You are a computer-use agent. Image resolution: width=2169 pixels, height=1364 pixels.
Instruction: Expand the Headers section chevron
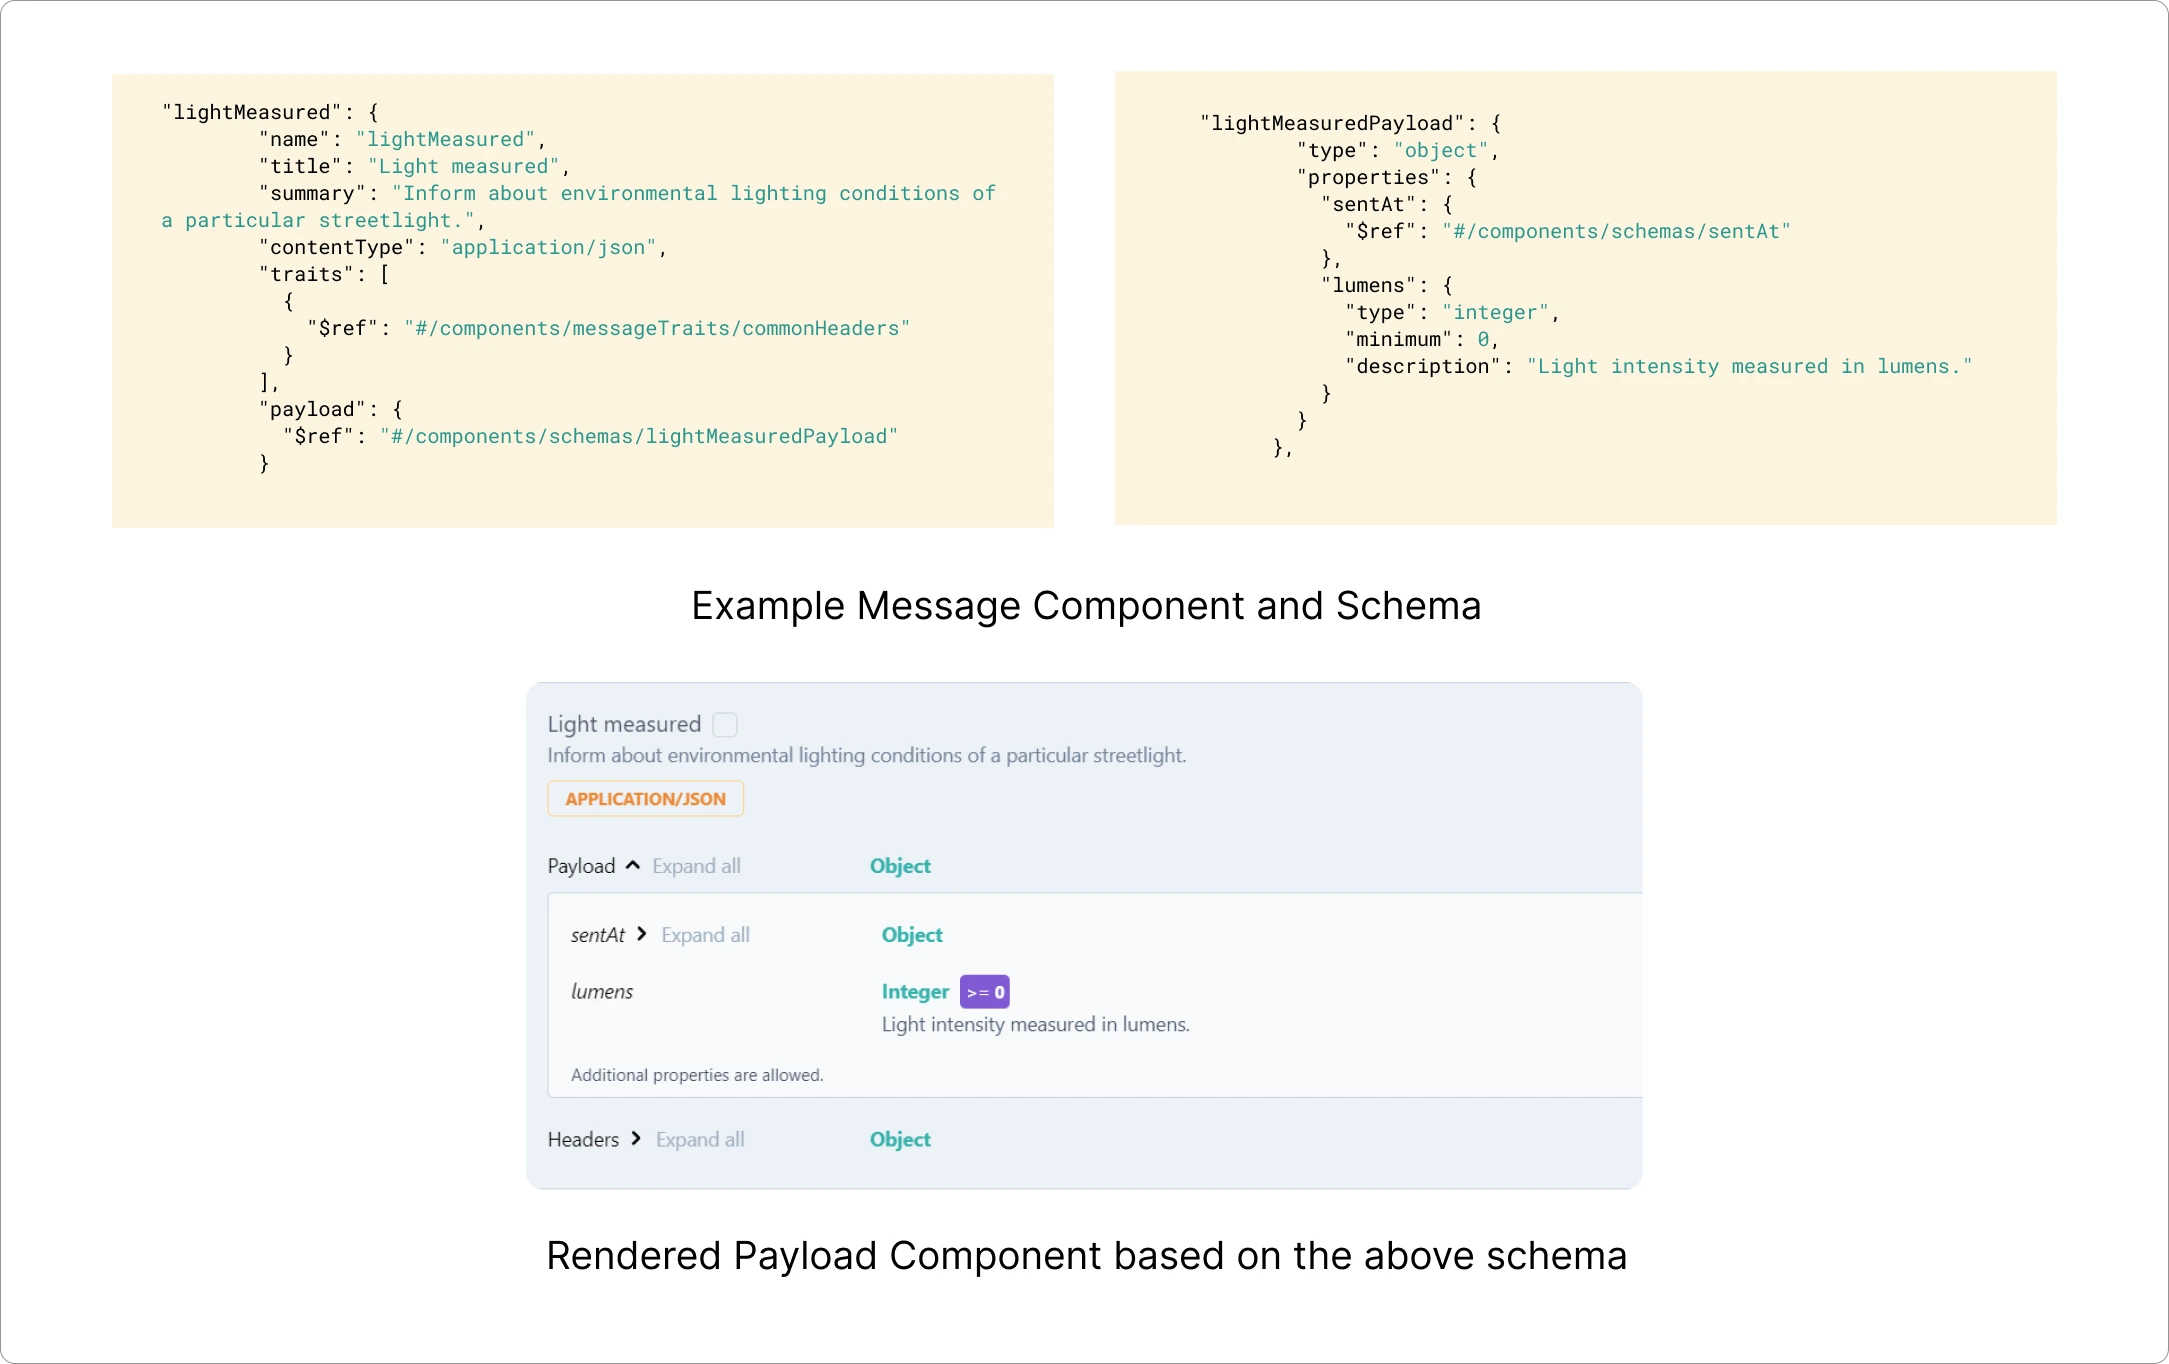(x=636, y=1139)
